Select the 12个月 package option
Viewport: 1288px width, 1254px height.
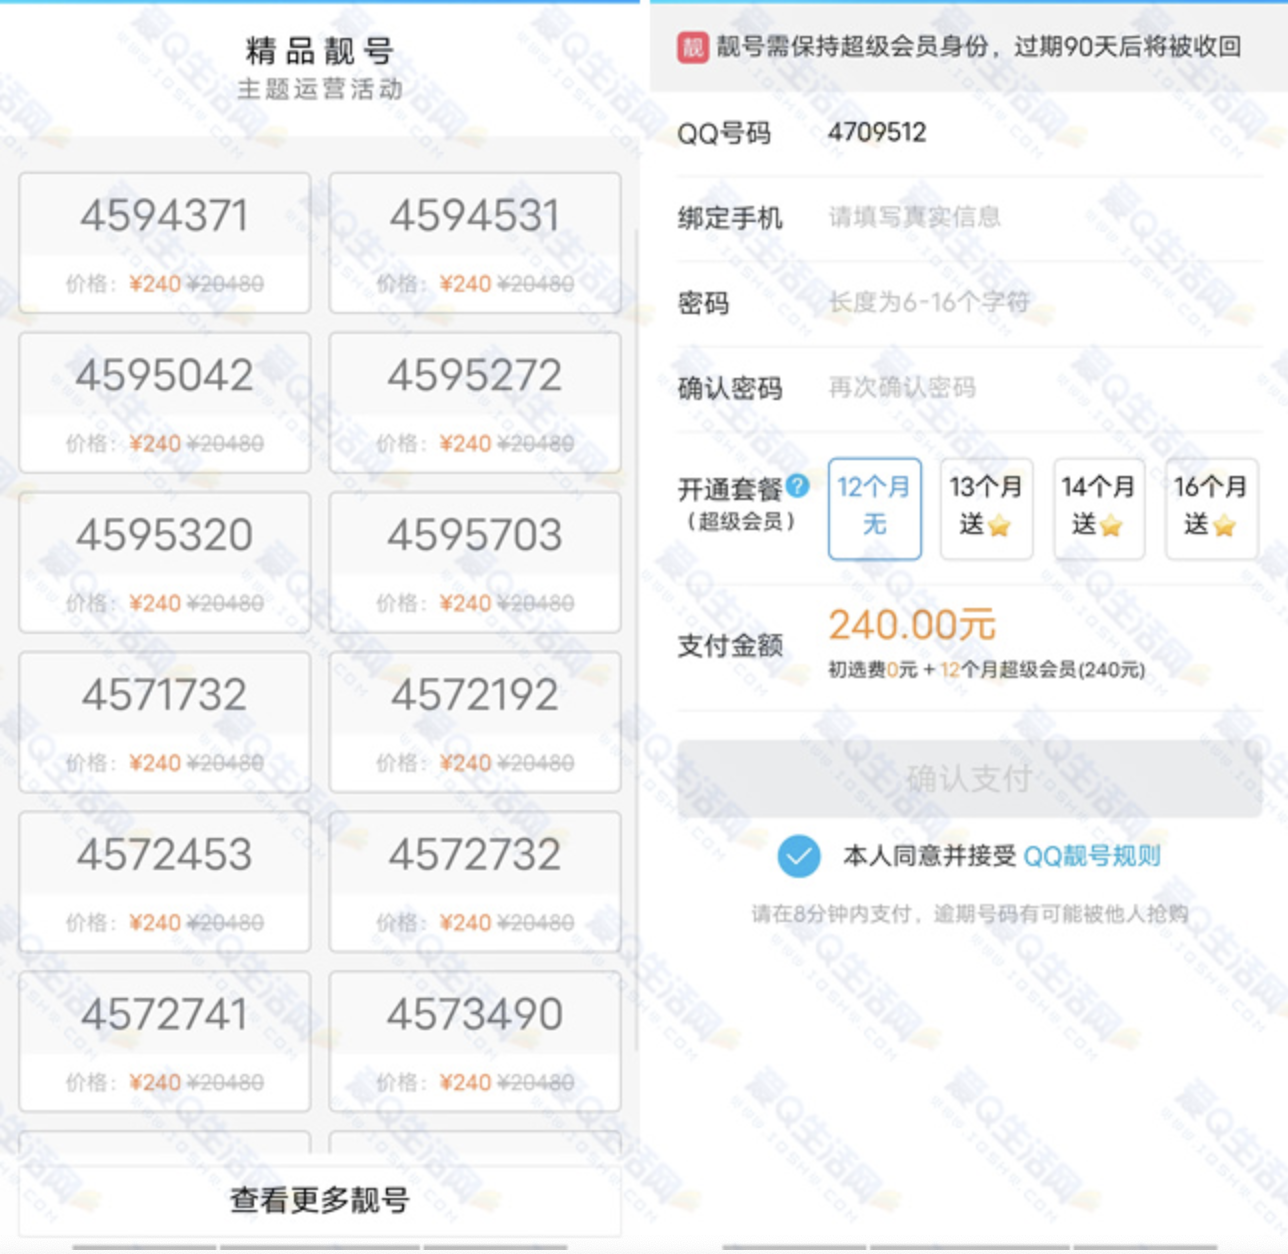[874, 508]
